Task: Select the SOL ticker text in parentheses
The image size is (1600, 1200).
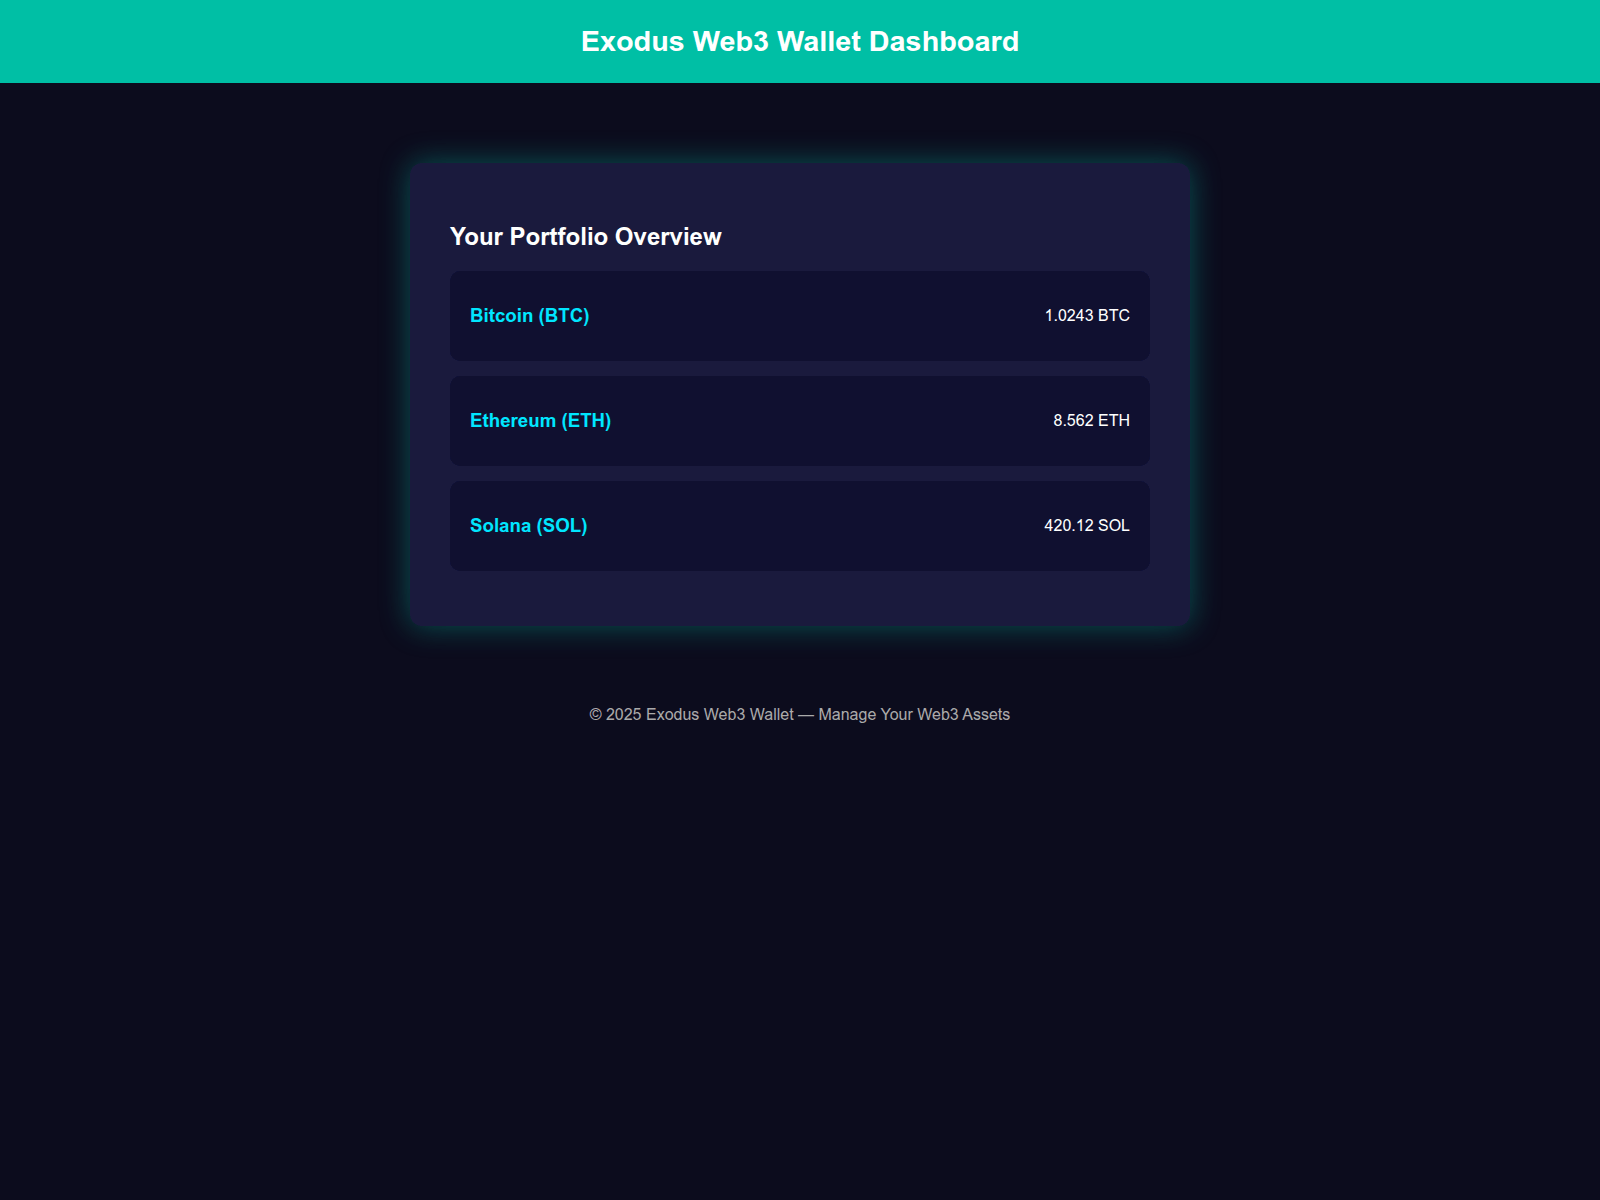Action: [562, 525]
